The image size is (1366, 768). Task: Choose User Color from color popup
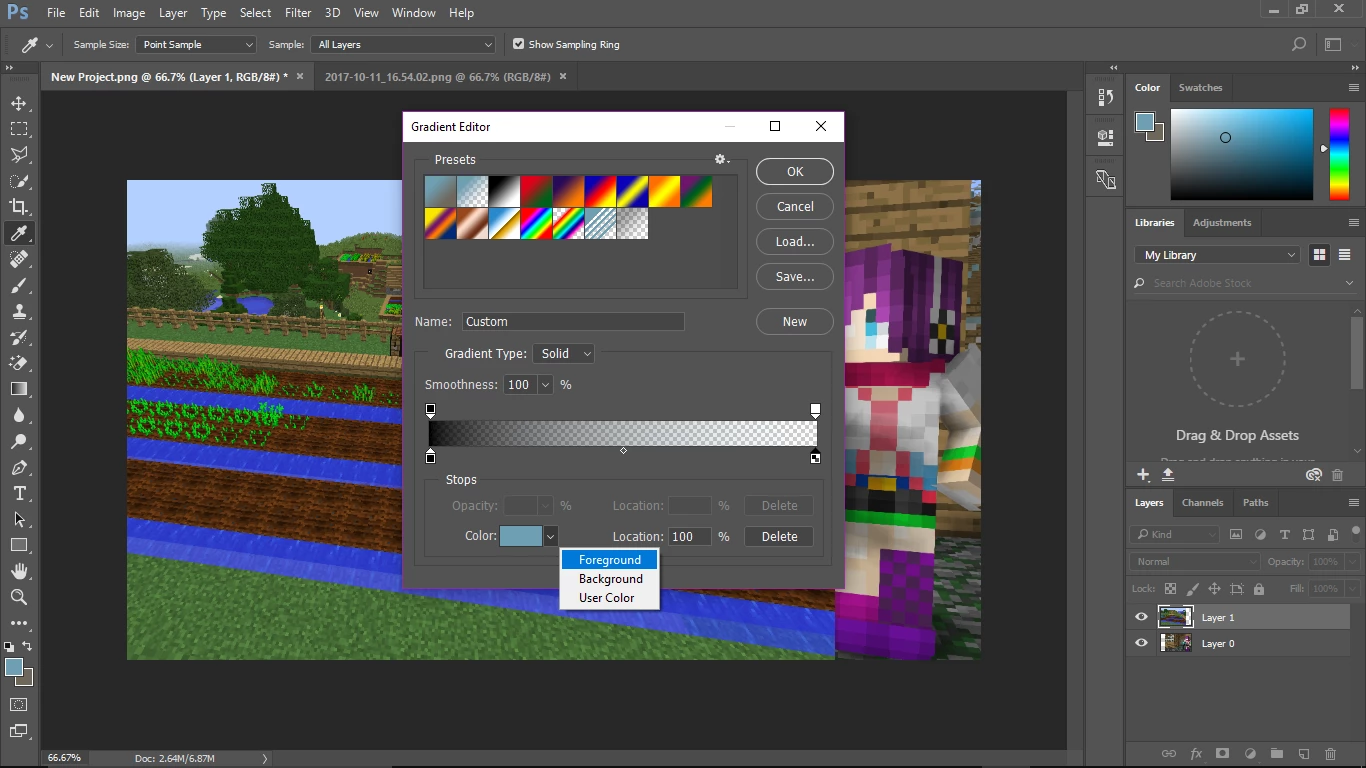tap(609, 598)
